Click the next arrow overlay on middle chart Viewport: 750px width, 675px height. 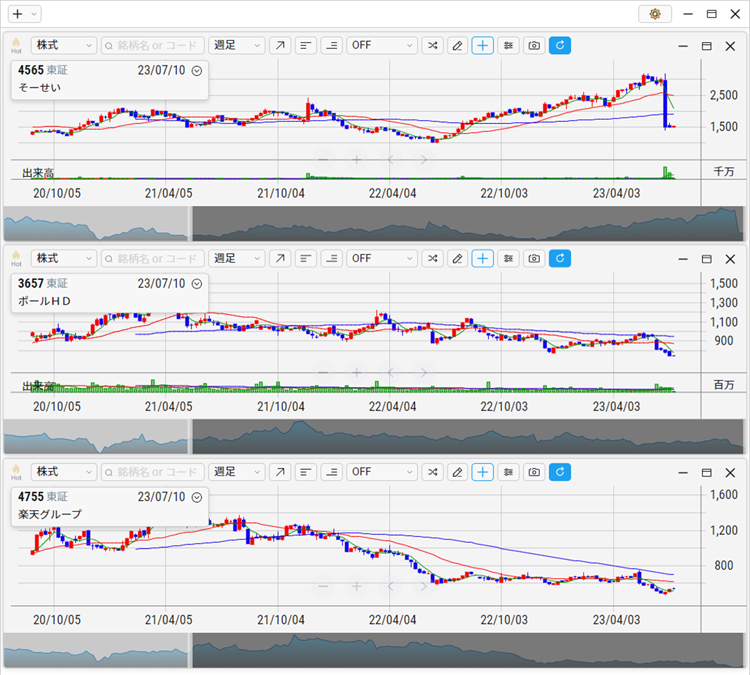[x=423, y=372]
